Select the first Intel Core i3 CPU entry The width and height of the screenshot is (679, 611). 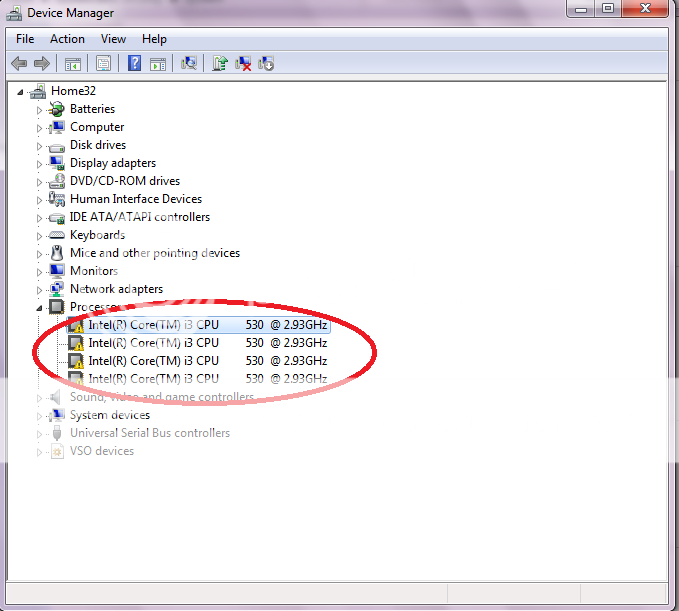[153, 325]
